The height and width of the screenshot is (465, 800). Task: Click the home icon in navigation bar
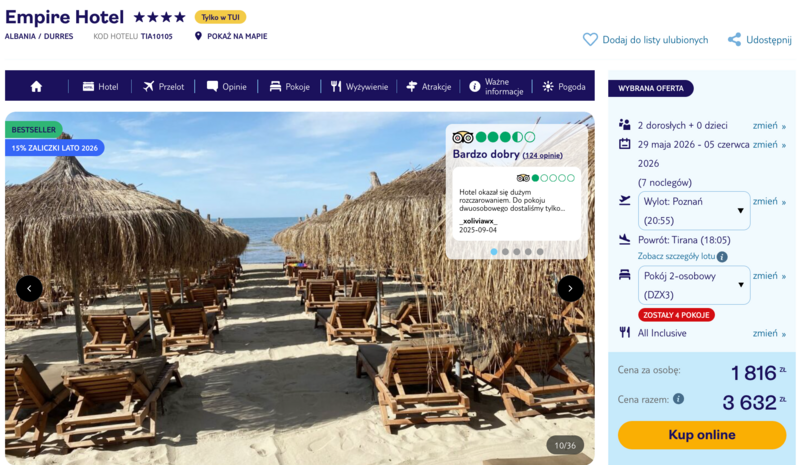(x=37, y=86)
